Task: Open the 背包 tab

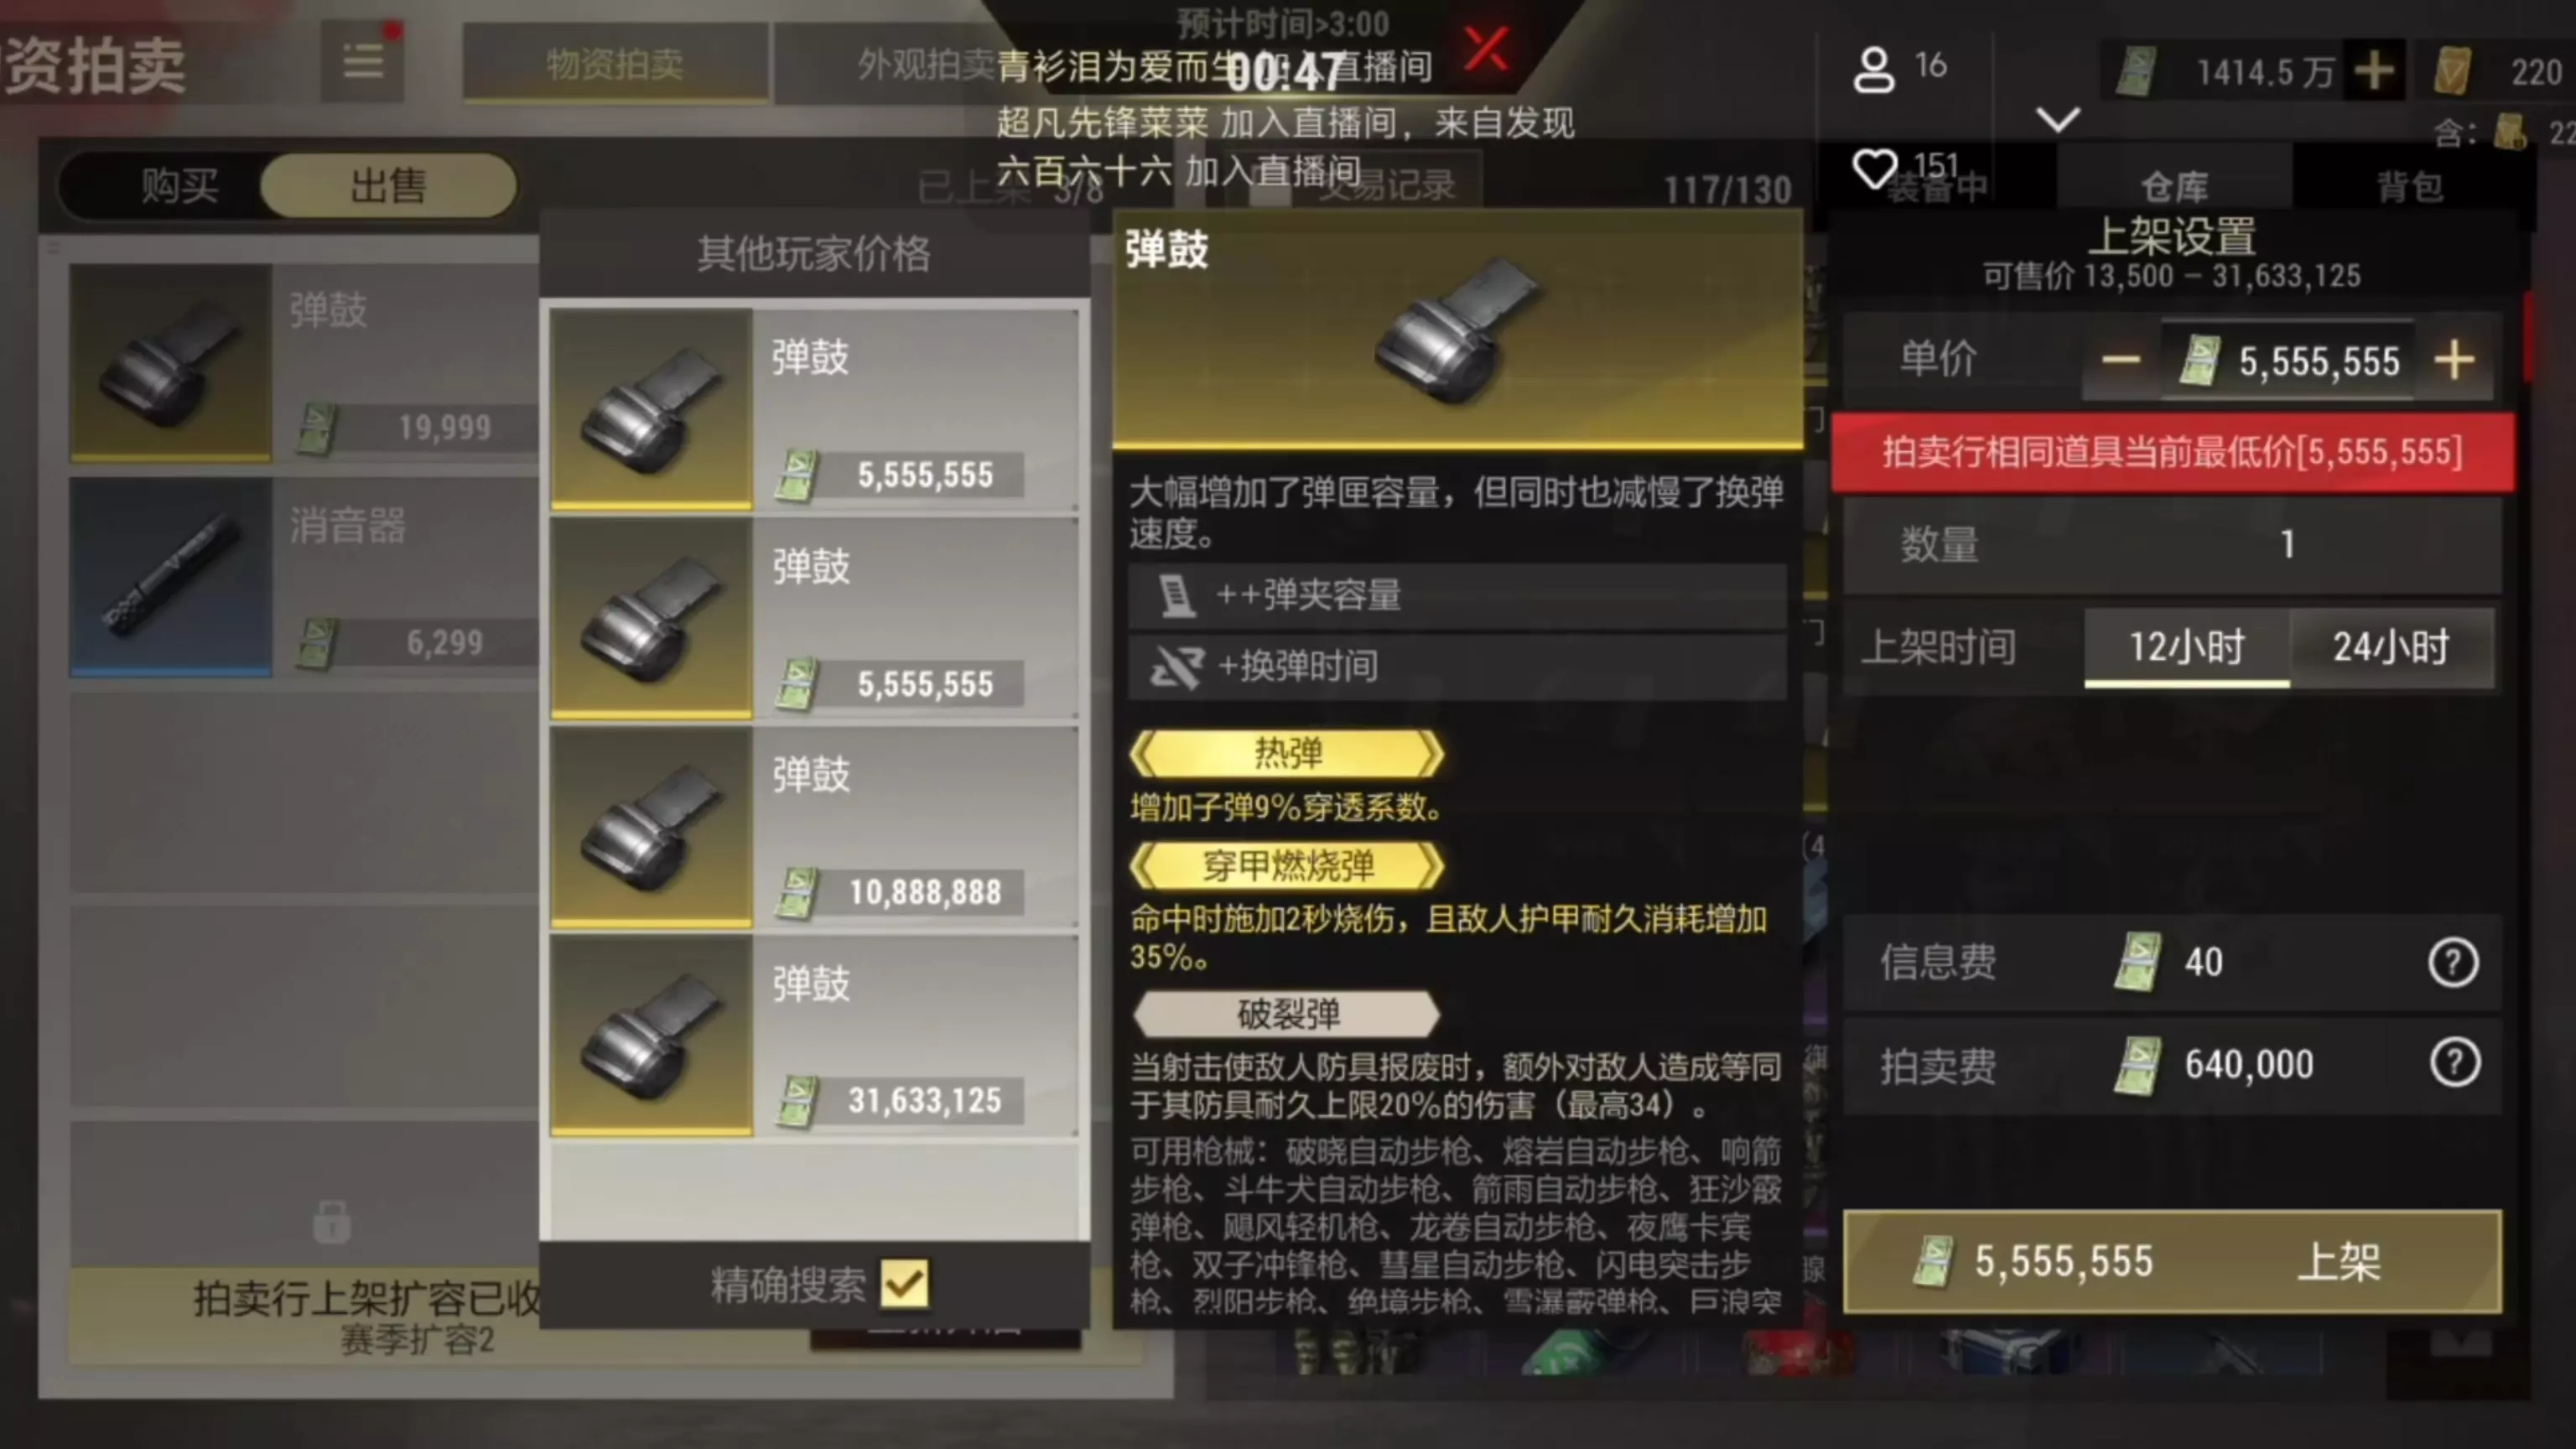Action: (x=2409, y=186)
